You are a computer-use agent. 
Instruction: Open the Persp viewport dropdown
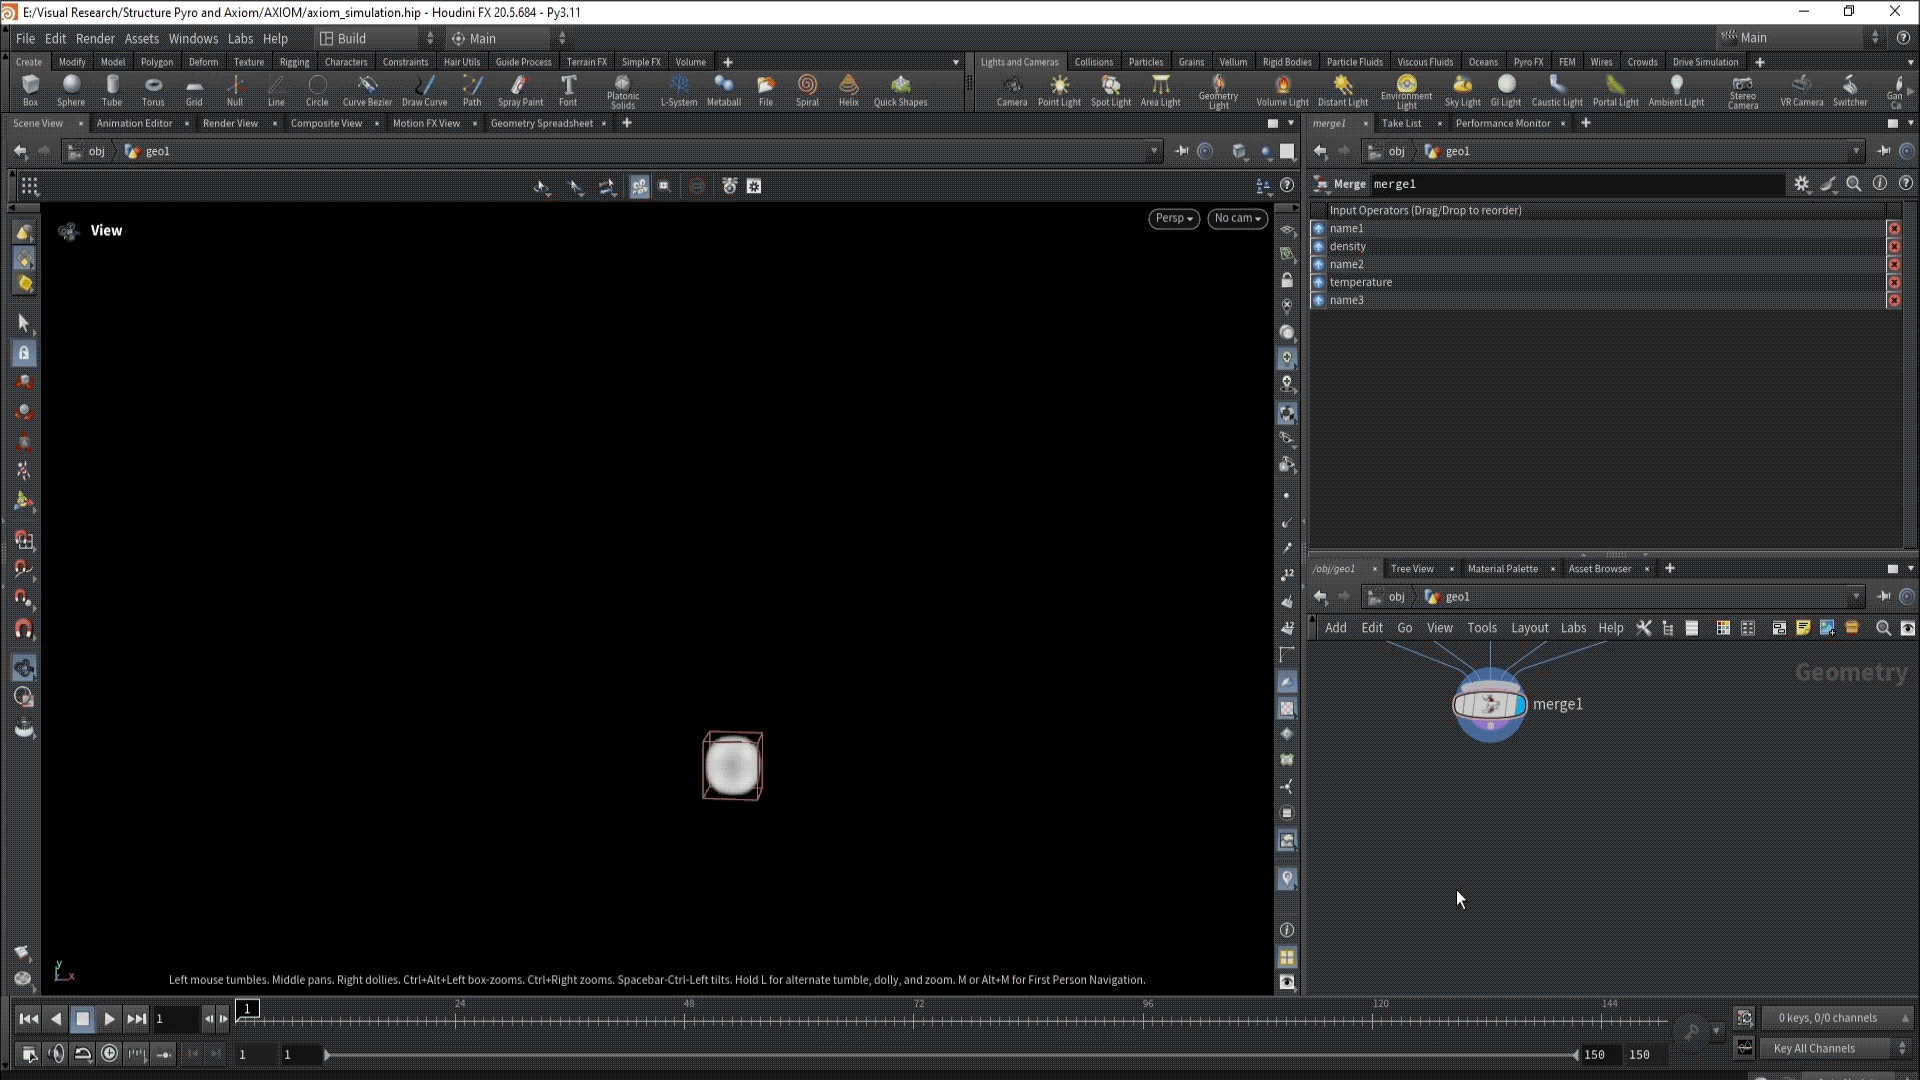[x=1173, y=218]
